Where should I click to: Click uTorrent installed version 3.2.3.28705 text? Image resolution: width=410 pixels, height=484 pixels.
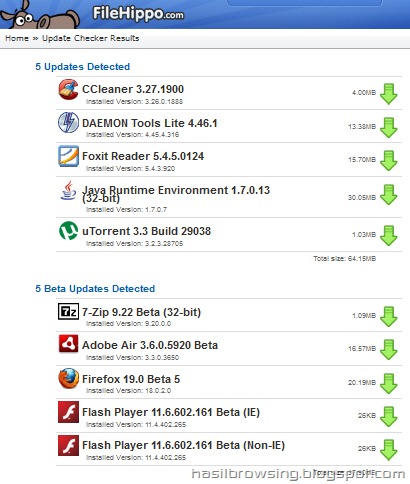point(134,243)
